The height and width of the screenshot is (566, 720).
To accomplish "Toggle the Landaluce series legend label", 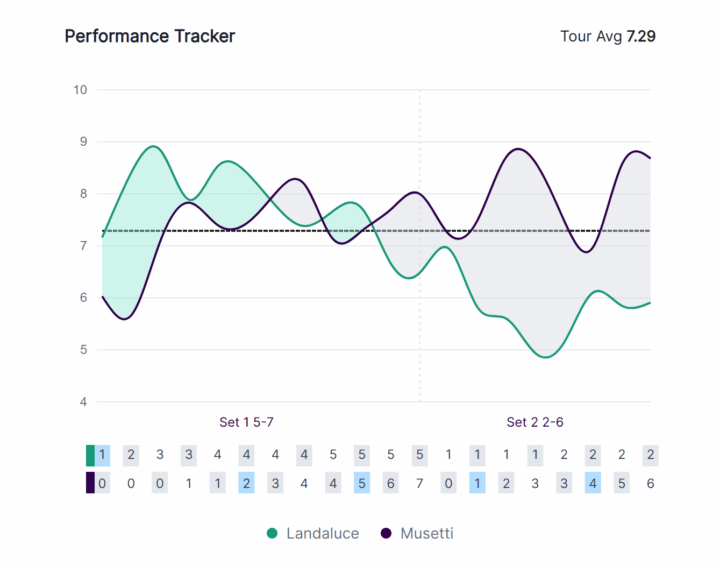I will [x=322, y=534].
